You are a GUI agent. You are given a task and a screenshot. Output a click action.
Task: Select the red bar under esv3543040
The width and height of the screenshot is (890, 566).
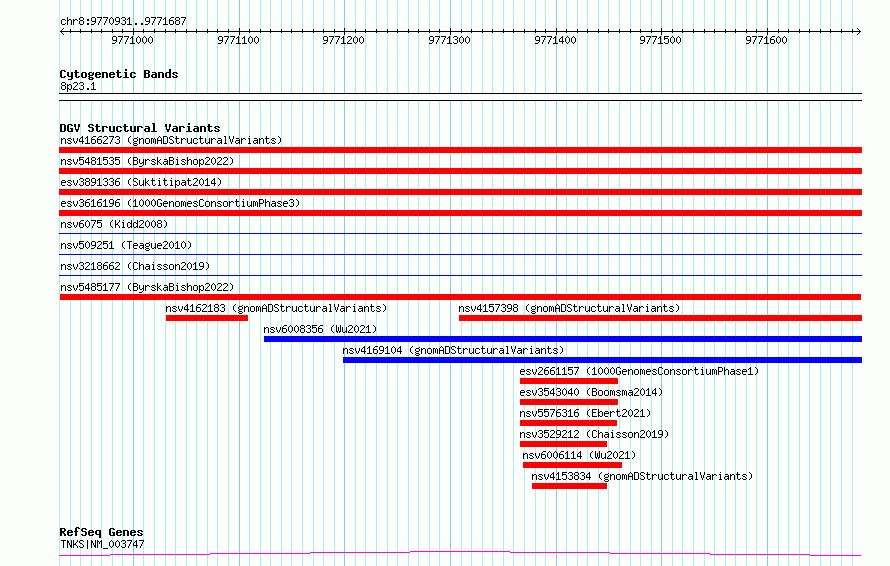pyautogui.click(x=569, y=402)
